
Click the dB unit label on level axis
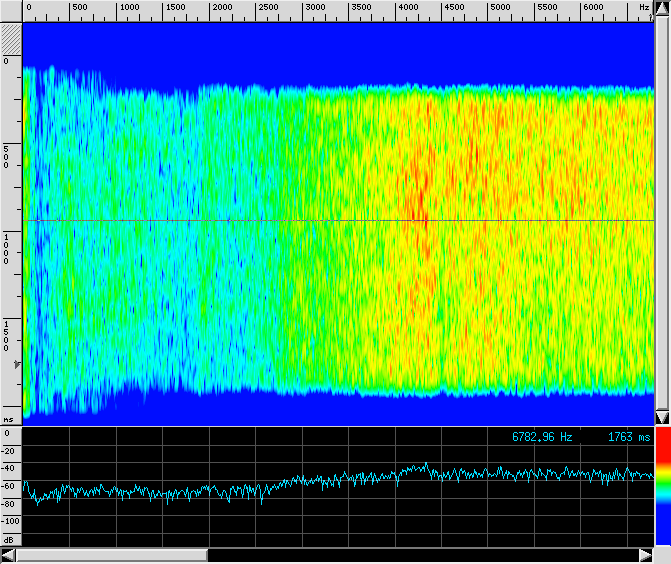(8, 539)
